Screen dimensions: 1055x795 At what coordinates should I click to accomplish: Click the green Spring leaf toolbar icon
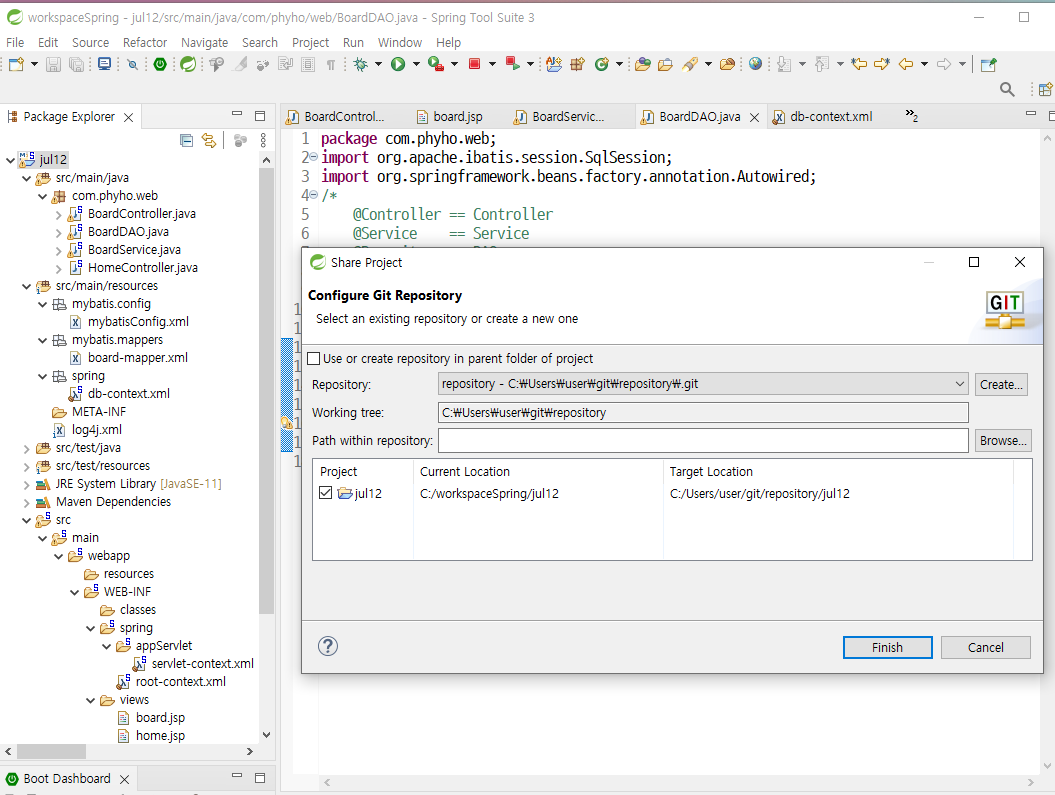[188, 65]
